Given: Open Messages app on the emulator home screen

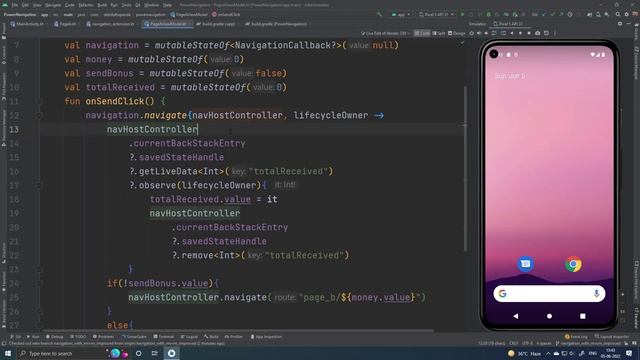Looking at the screenshot, I should pyautogui.click(x=525, y=264).
